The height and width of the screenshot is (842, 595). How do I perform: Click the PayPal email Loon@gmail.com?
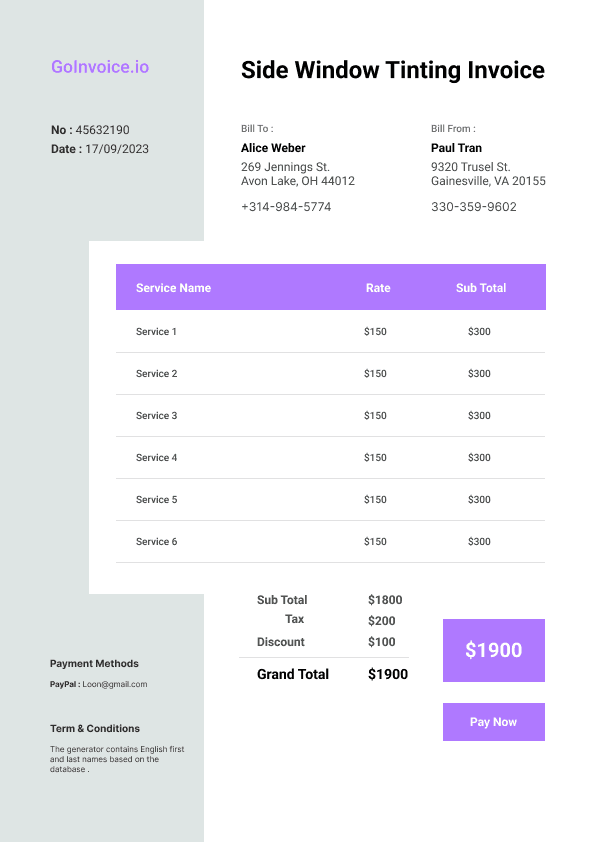(x=115, y=684)
